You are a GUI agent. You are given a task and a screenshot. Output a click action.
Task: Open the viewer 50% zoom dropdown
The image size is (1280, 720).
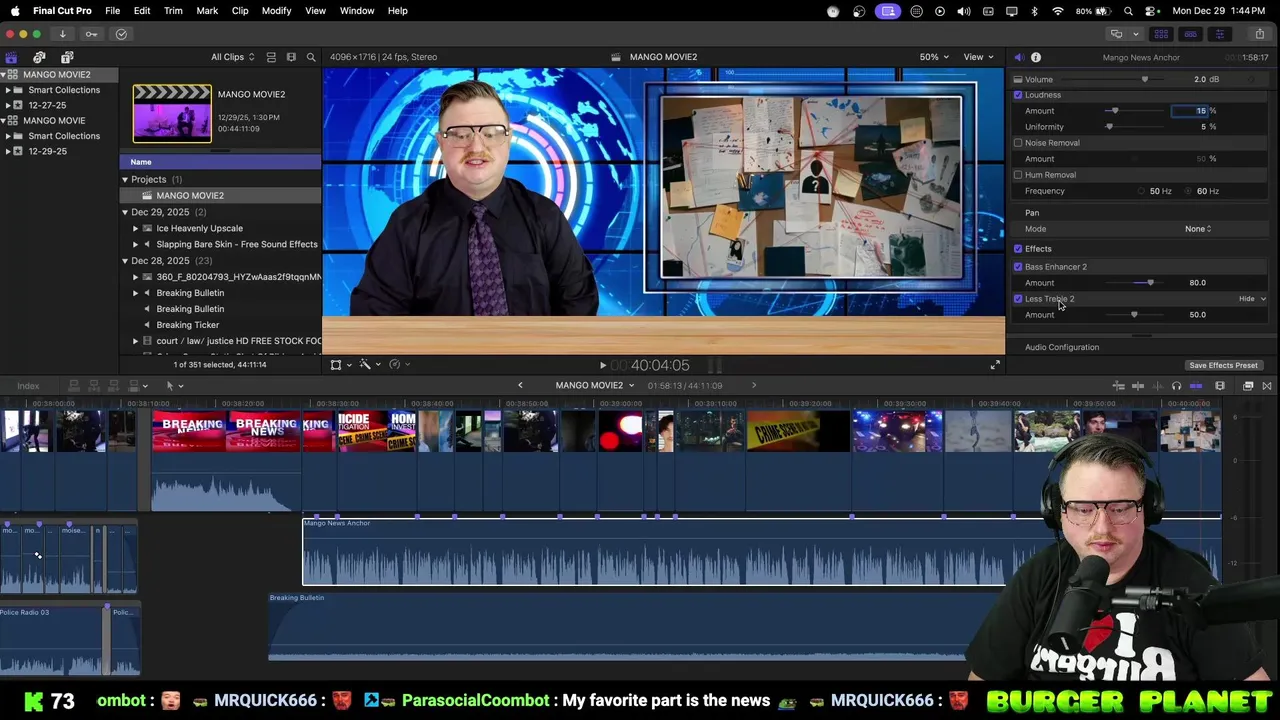point(934,57)
